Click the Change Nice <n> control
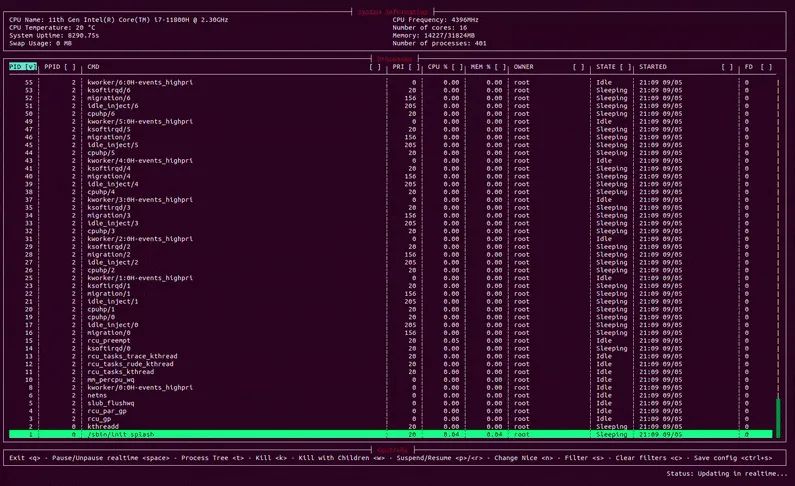The image size is (795, 486). click(523, 458)
